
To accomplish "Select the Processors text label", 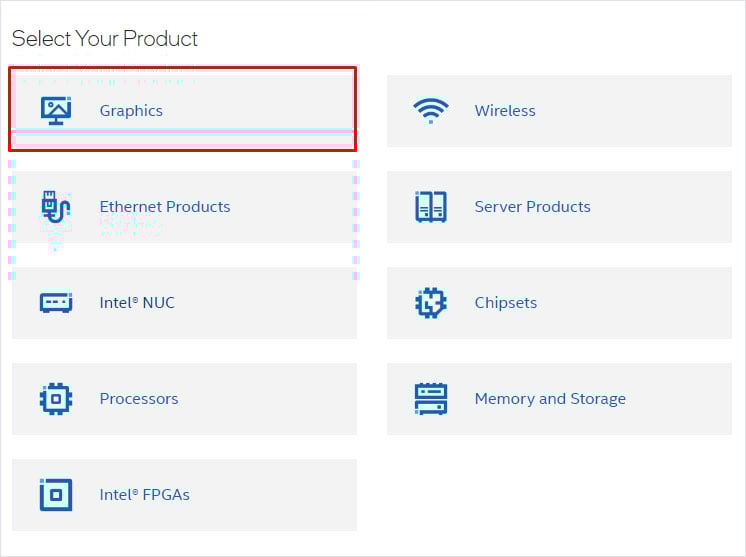I will [139, 399].
